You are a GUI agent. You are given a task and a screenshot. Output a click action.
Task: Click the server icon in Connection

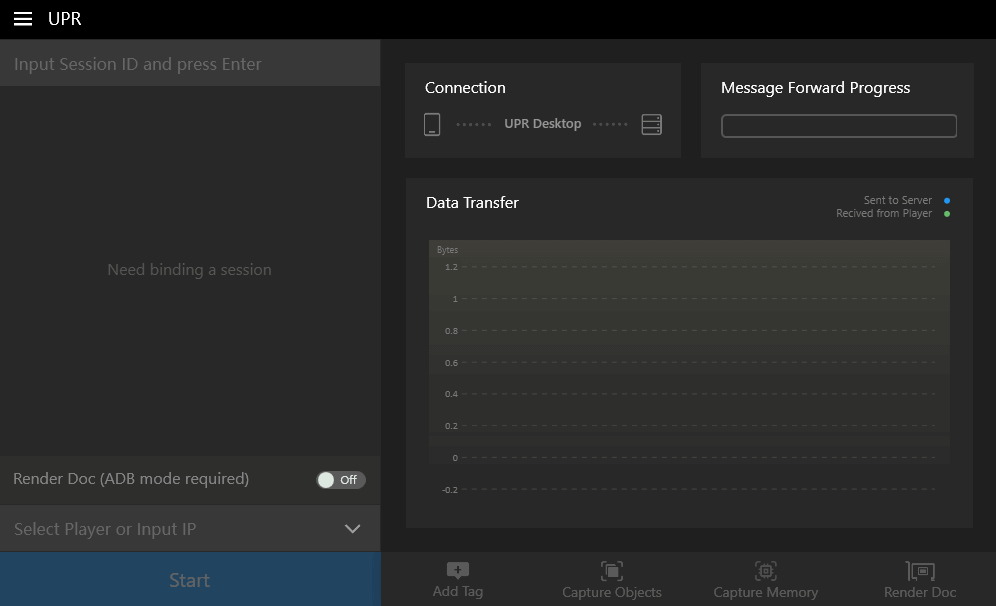[652, 124]
